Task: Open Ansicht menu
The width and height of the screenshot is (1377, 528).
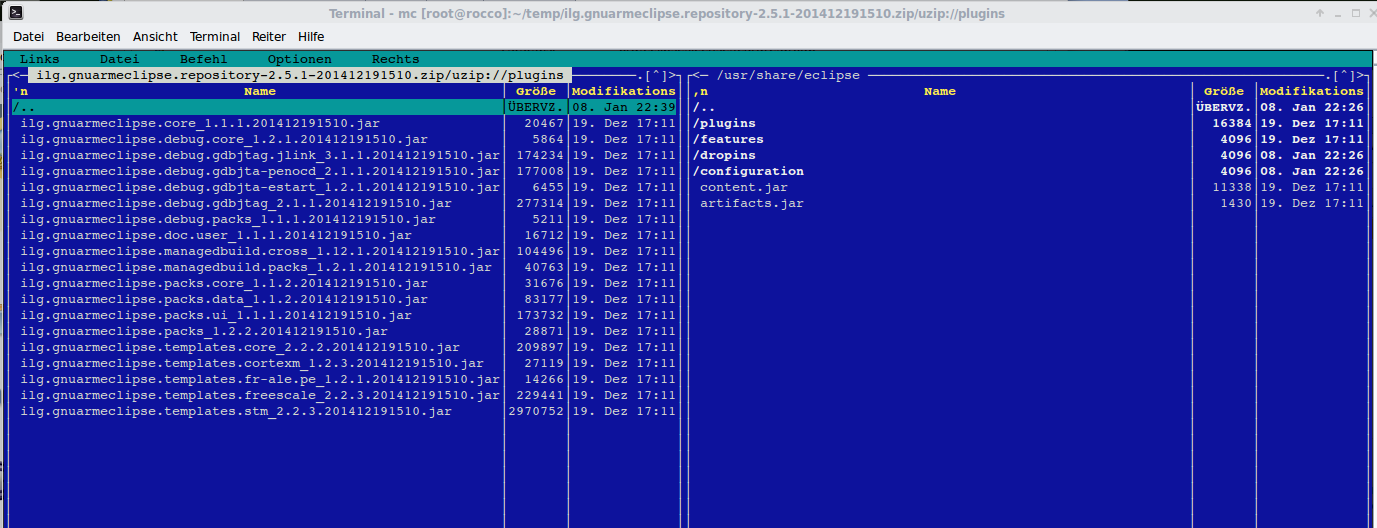Action: point(155,36)
